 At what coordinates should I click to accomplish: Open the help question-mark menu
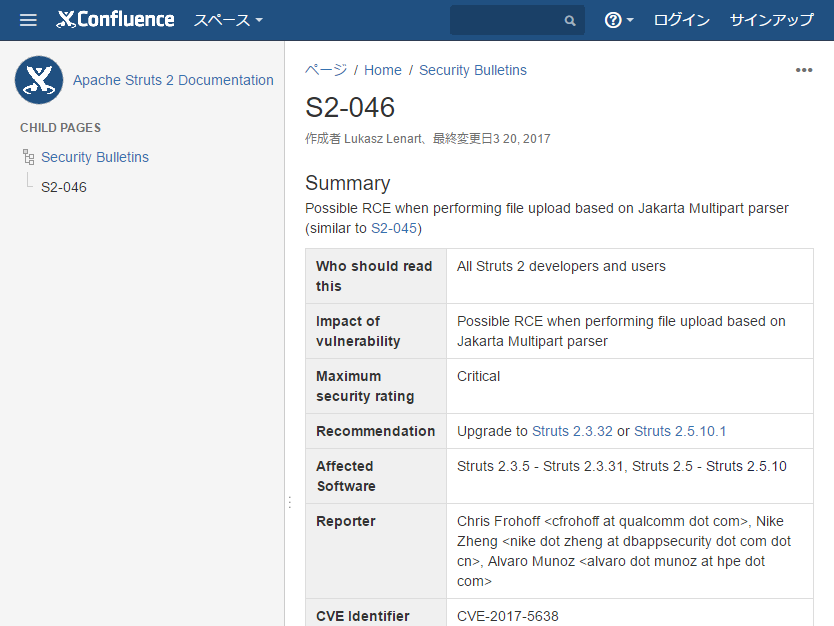point(619,20)
